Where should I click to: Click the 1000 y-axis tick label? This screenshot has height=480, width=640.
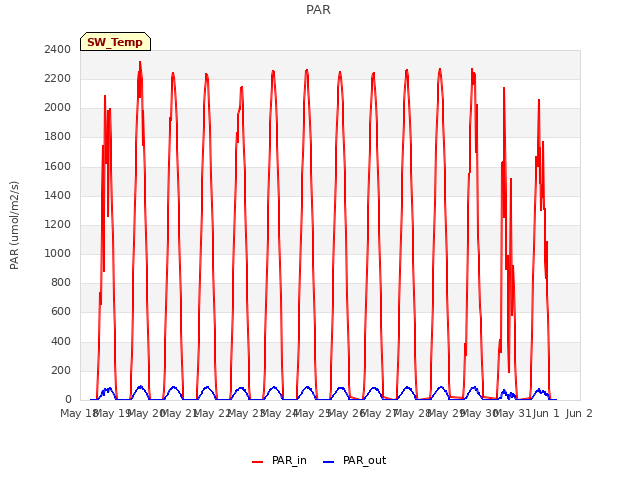58,254
